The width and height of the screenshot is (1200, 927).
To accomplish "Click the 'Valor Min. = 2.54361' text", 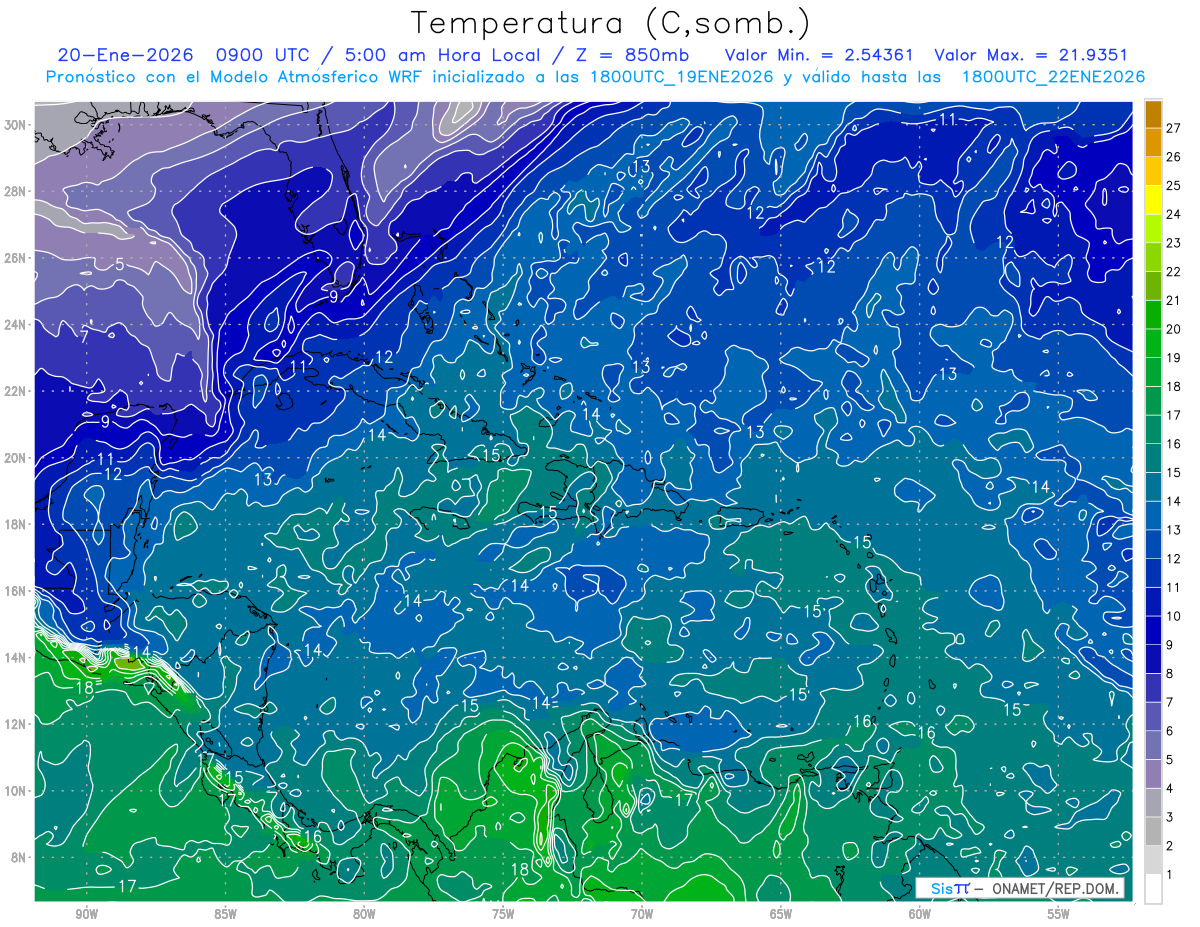I will pyautogui.click(x=818, y=55).
